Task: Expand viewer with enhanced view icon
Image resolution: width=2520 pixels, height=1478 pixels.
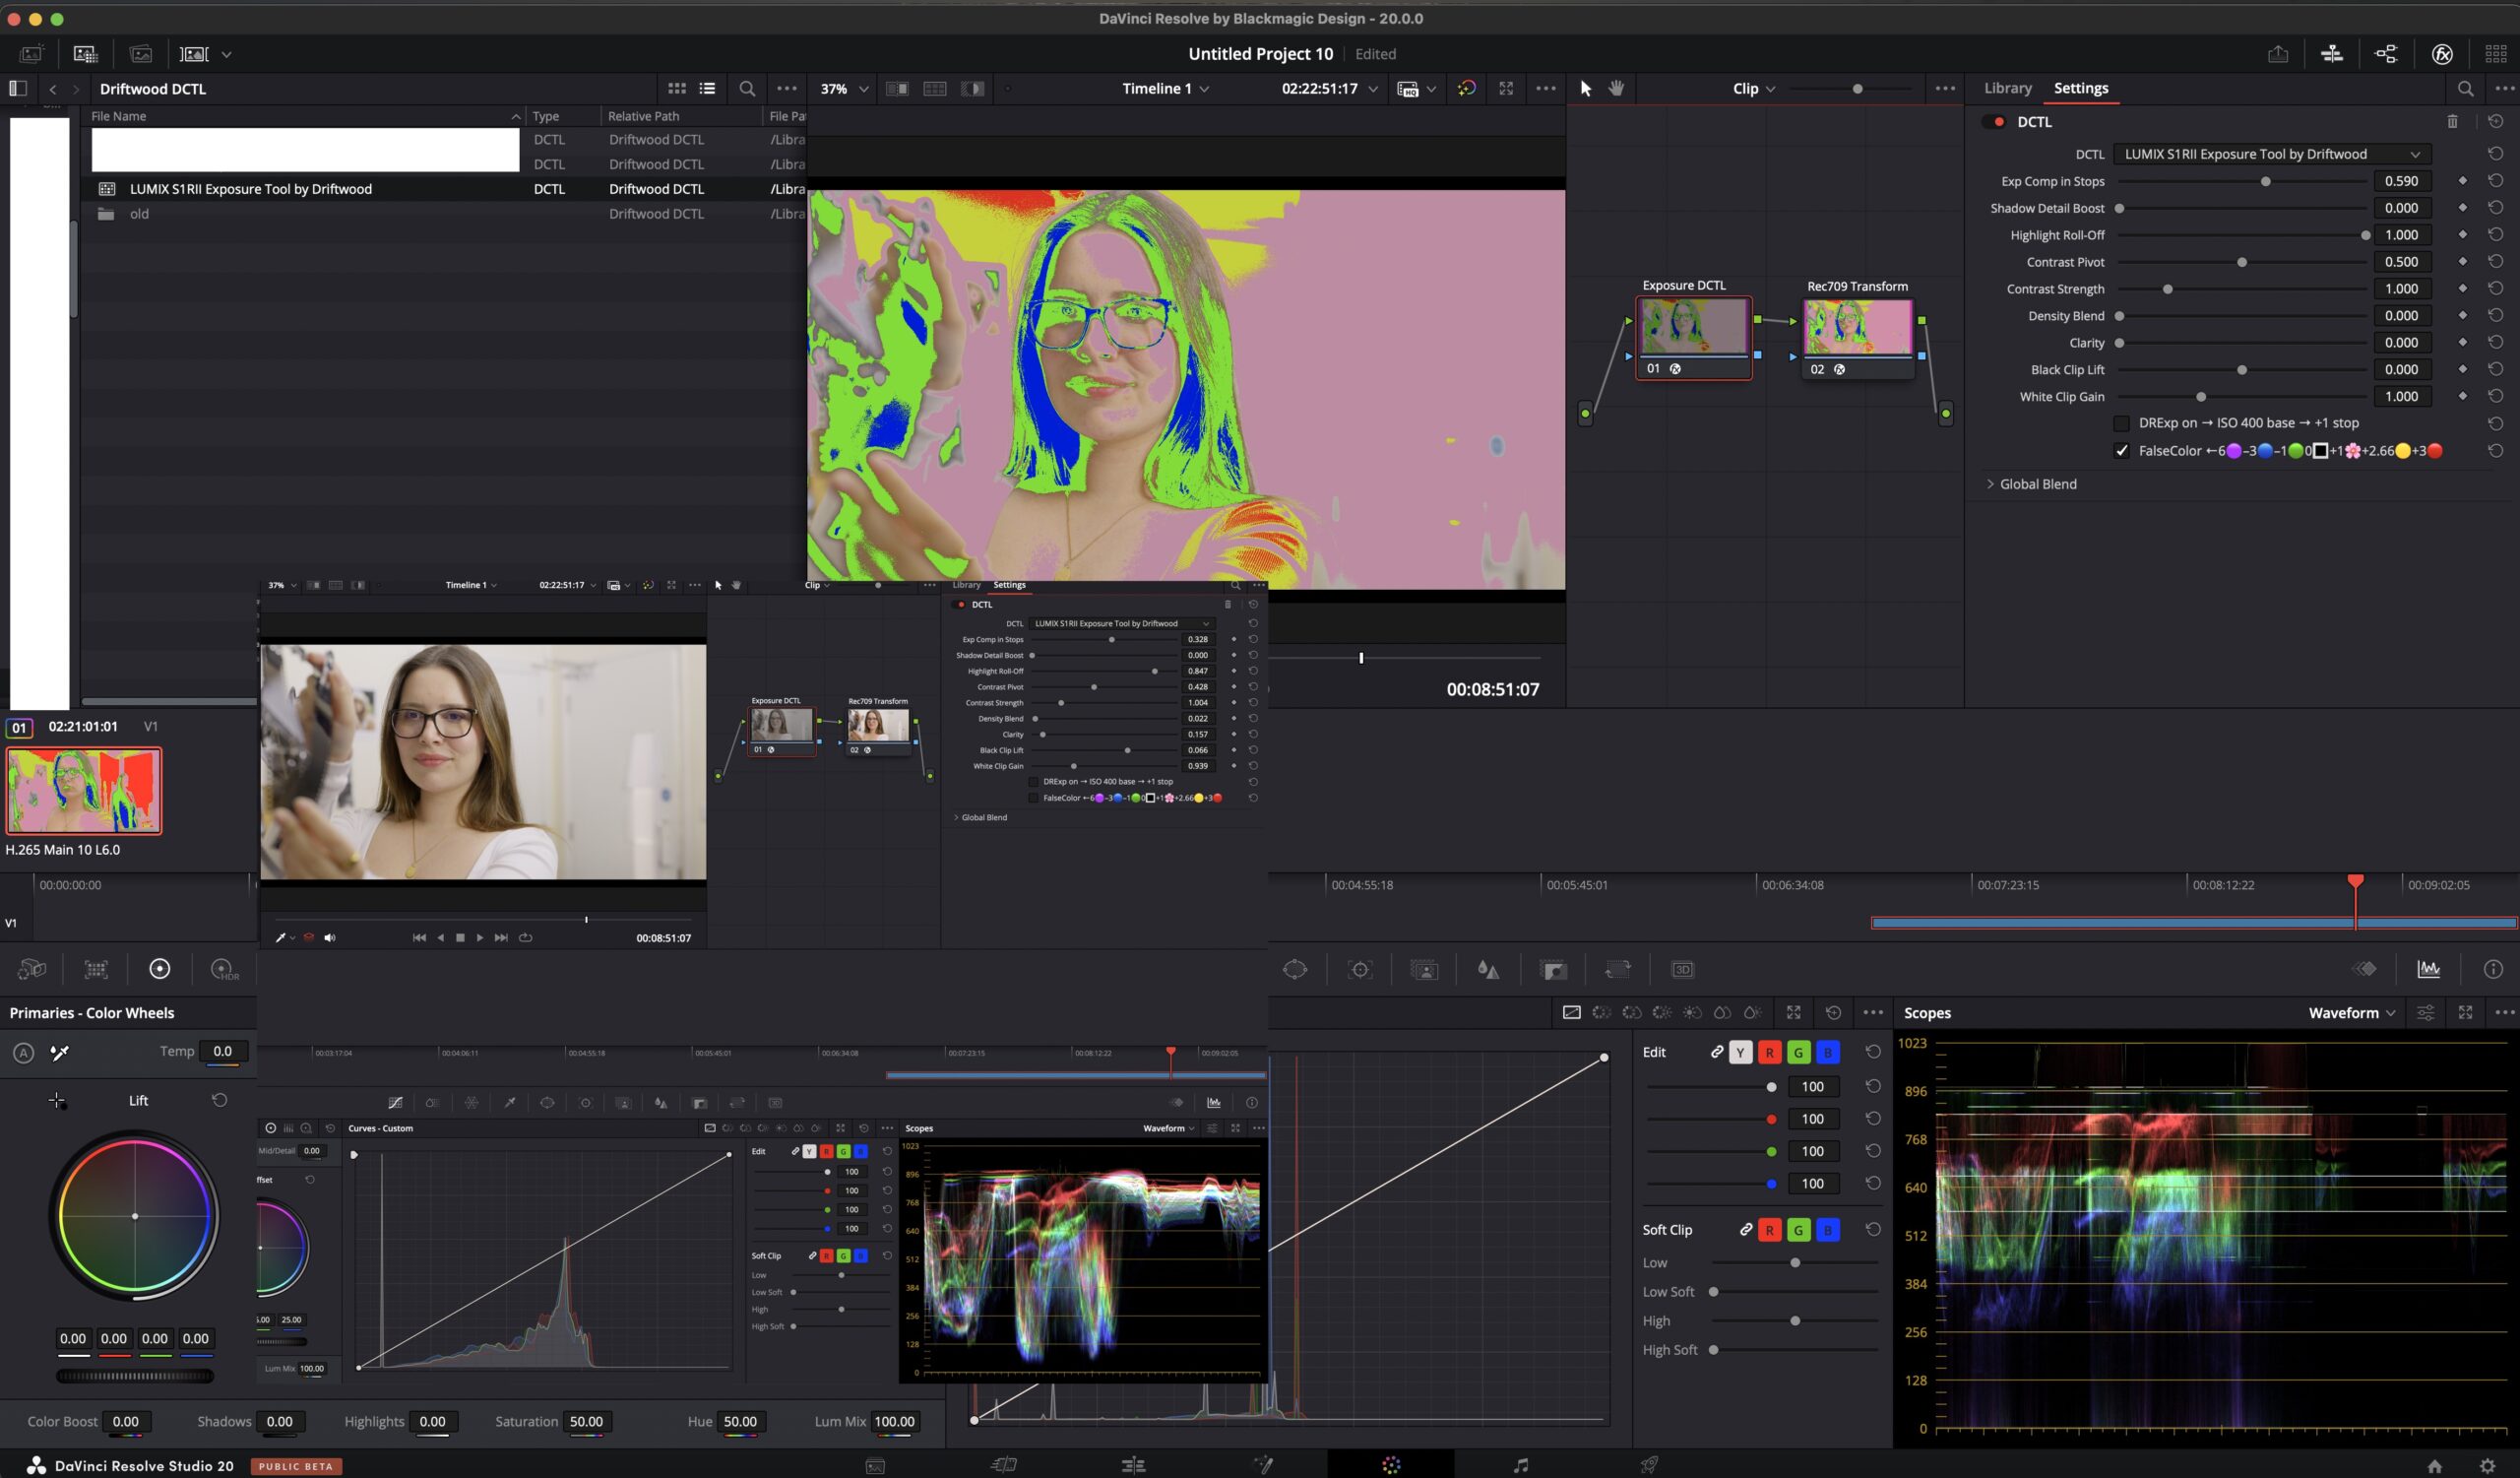Action: click(1506, 88)
